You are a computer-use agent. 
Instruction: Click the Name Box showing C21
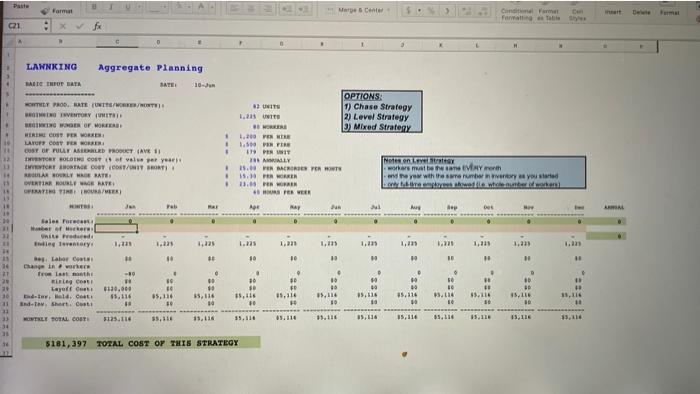pos(23,26)
